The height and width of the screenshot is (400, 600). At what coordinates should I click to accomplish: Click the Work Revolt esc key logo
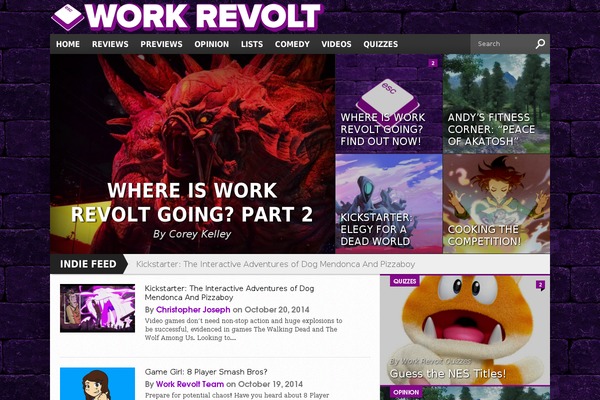tap(67, 17)
